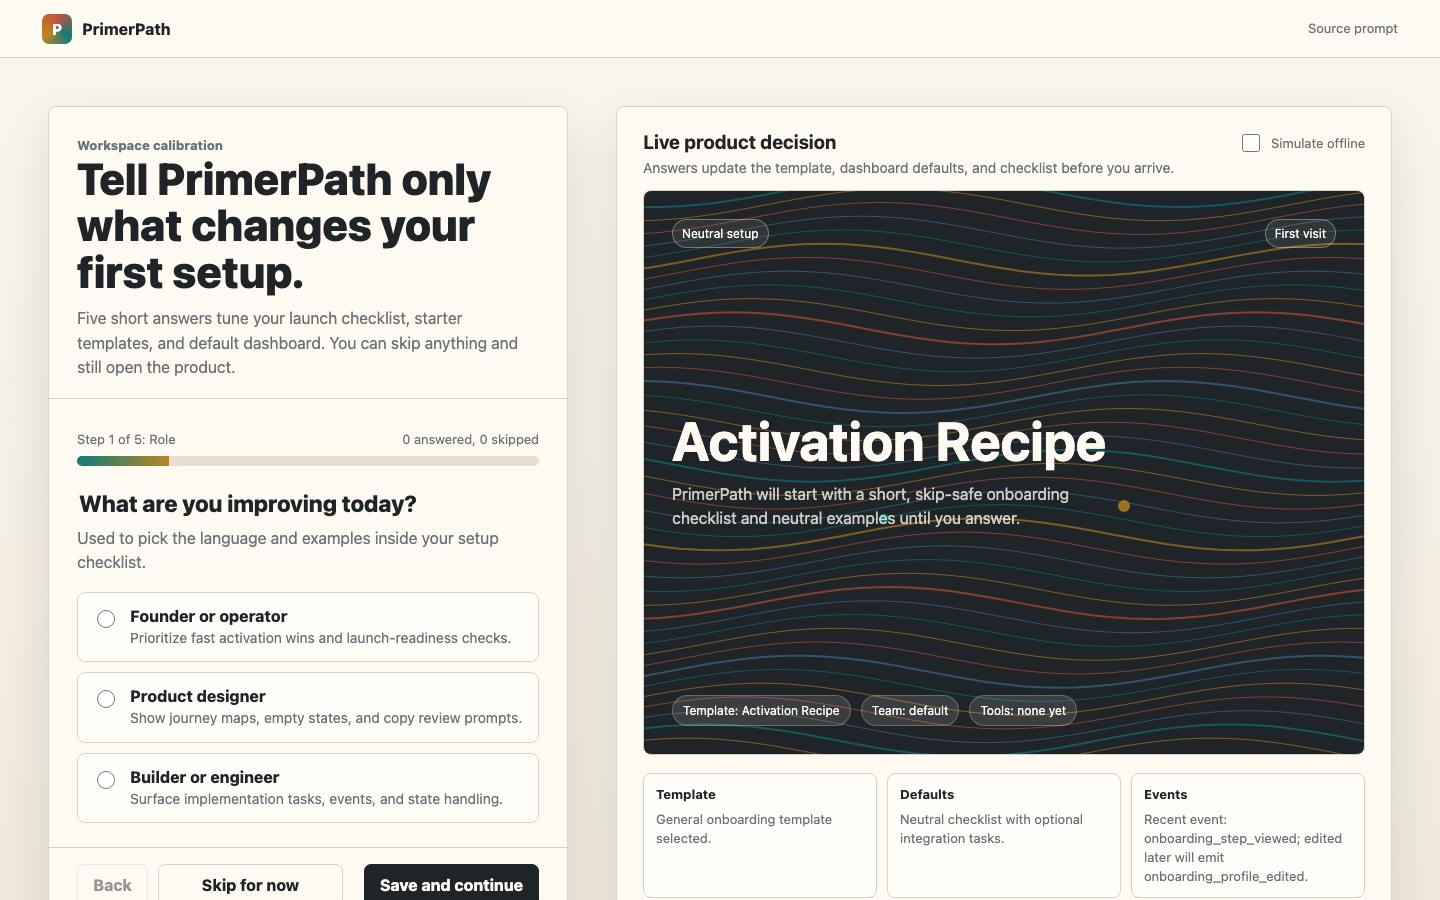
Task: Click the Team: default chip
Action: pyautogui.click(x=910, y=711)
